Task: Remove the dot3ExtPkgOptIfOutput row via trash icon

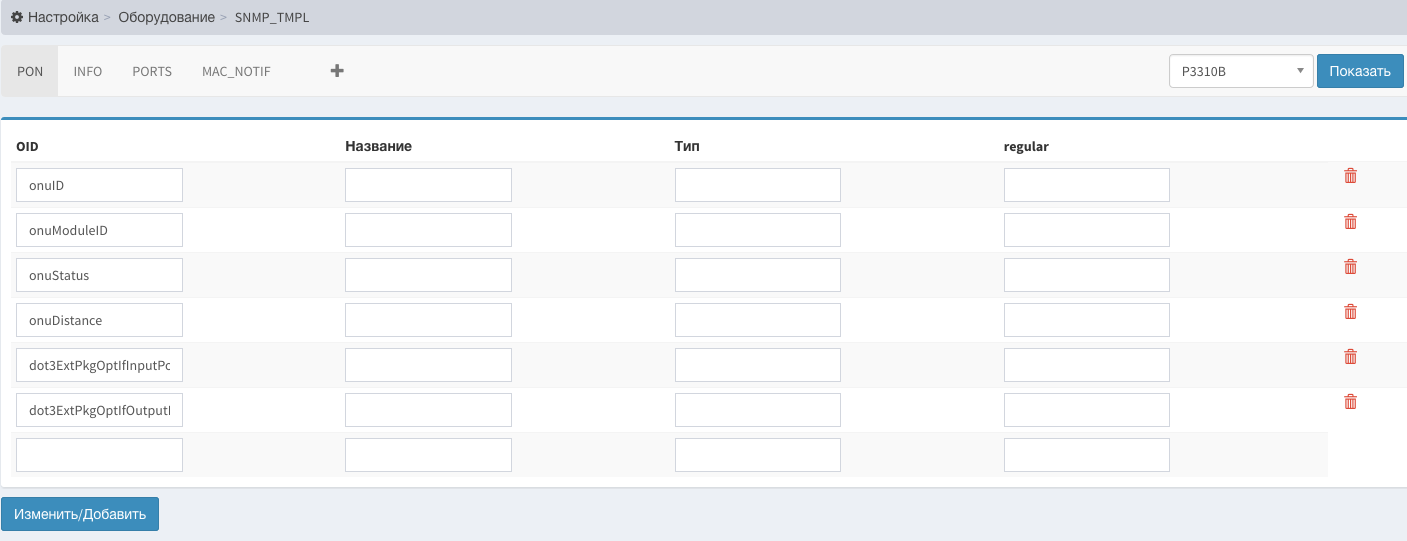Action: [1350, 401]
